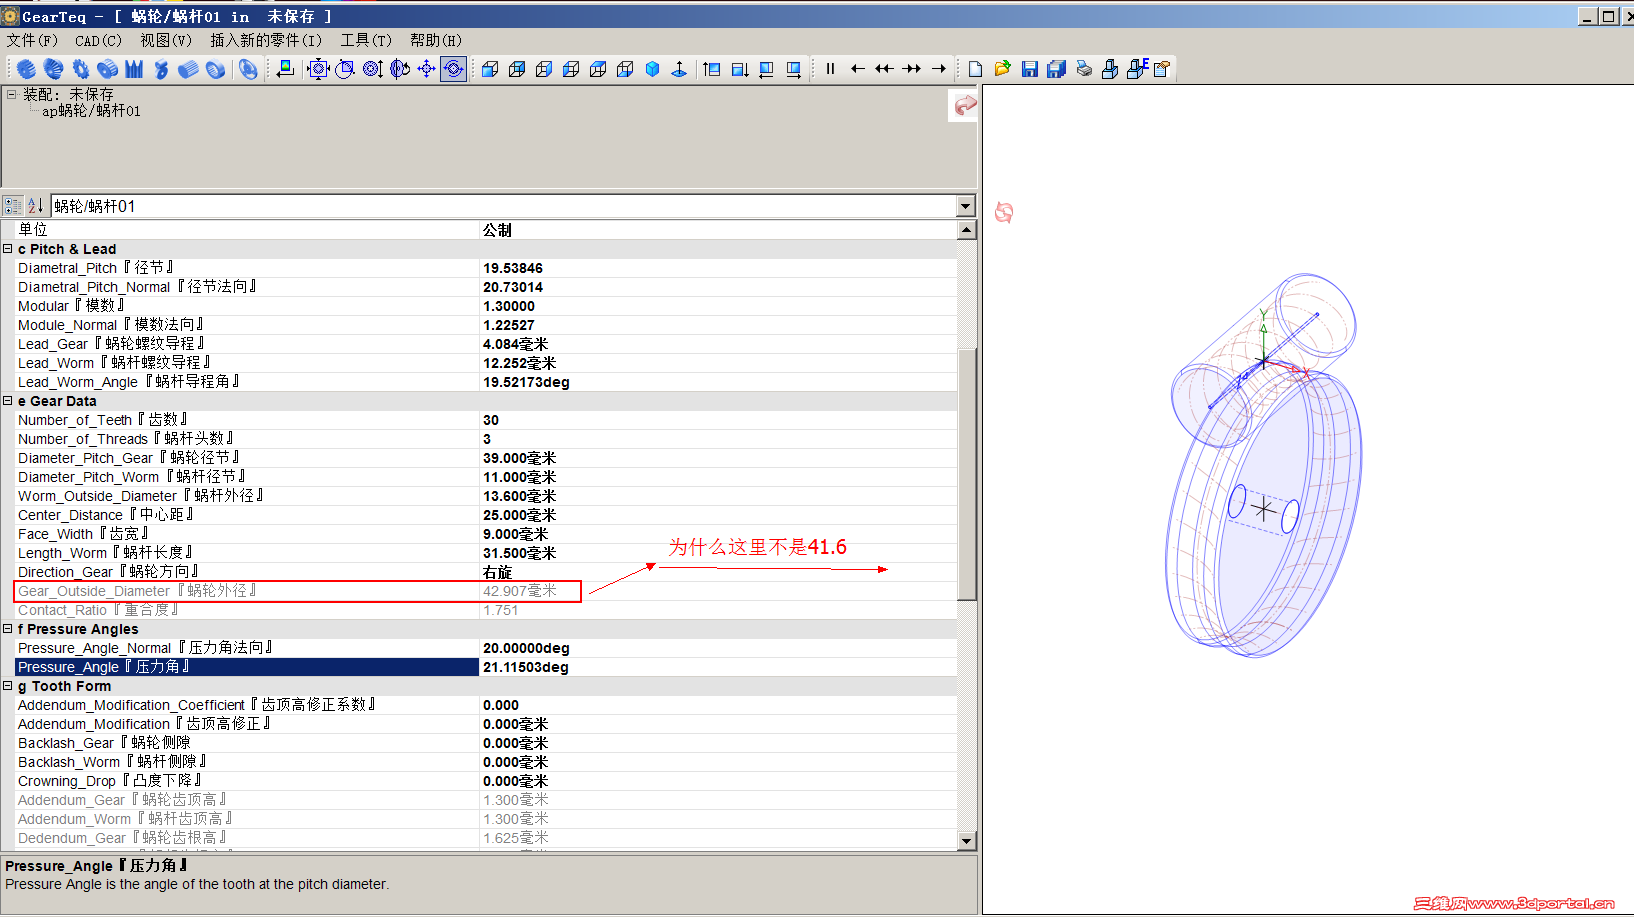Click the Number_of_Teeth value 30
This screenshot has height=917, width=1634.
coord(491,420)
